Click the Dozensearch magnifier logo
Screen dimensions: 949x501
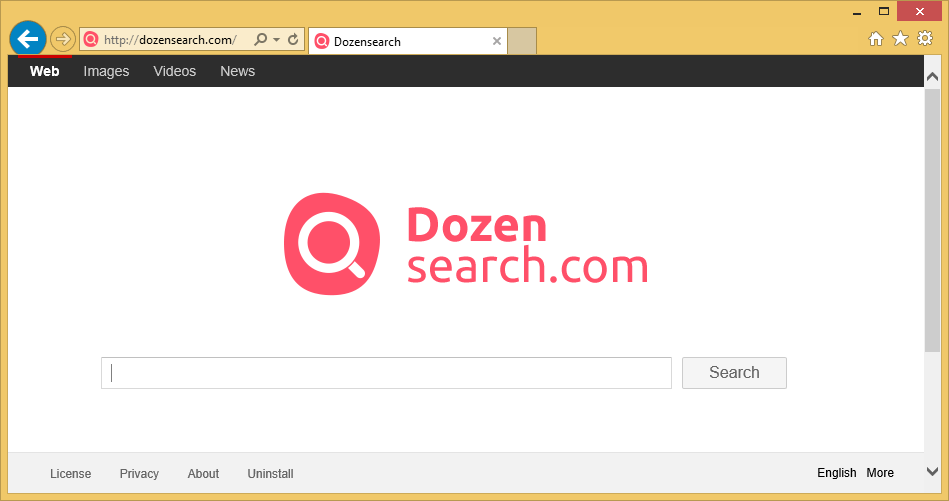[332, 244]
